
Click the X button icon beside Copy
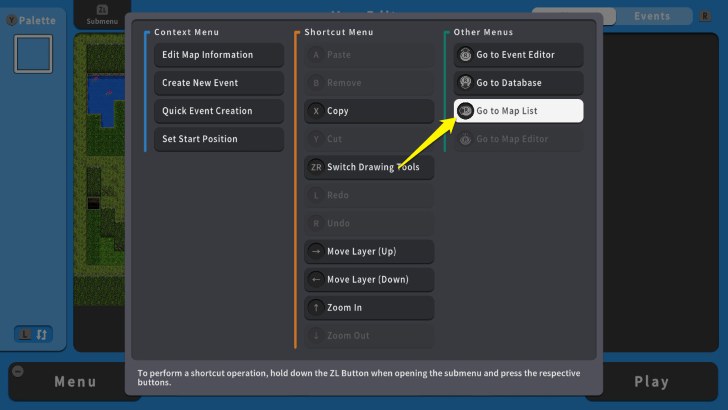316,111
